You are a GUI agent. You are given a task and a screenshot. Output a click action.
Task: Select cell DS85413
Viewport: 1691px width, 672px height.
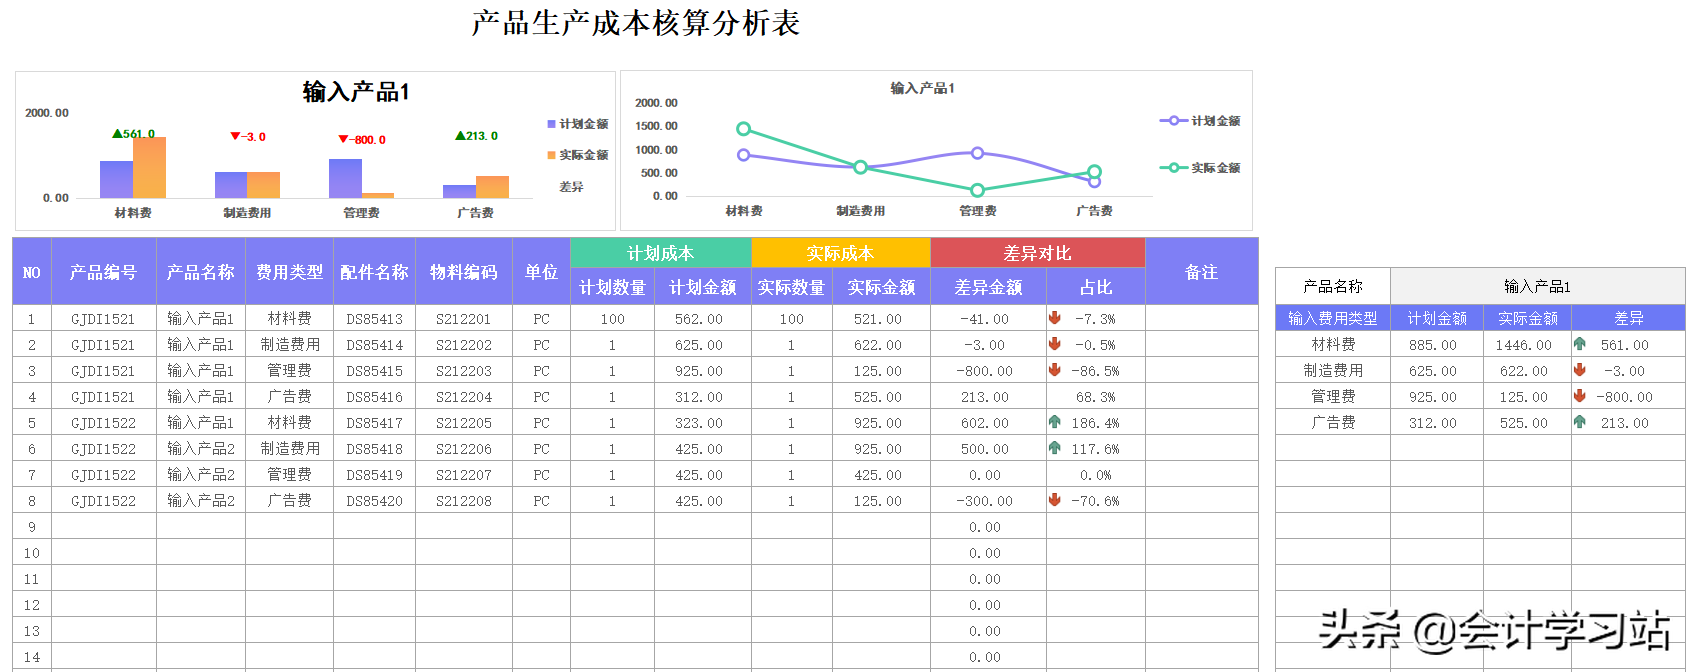(374, 319)
